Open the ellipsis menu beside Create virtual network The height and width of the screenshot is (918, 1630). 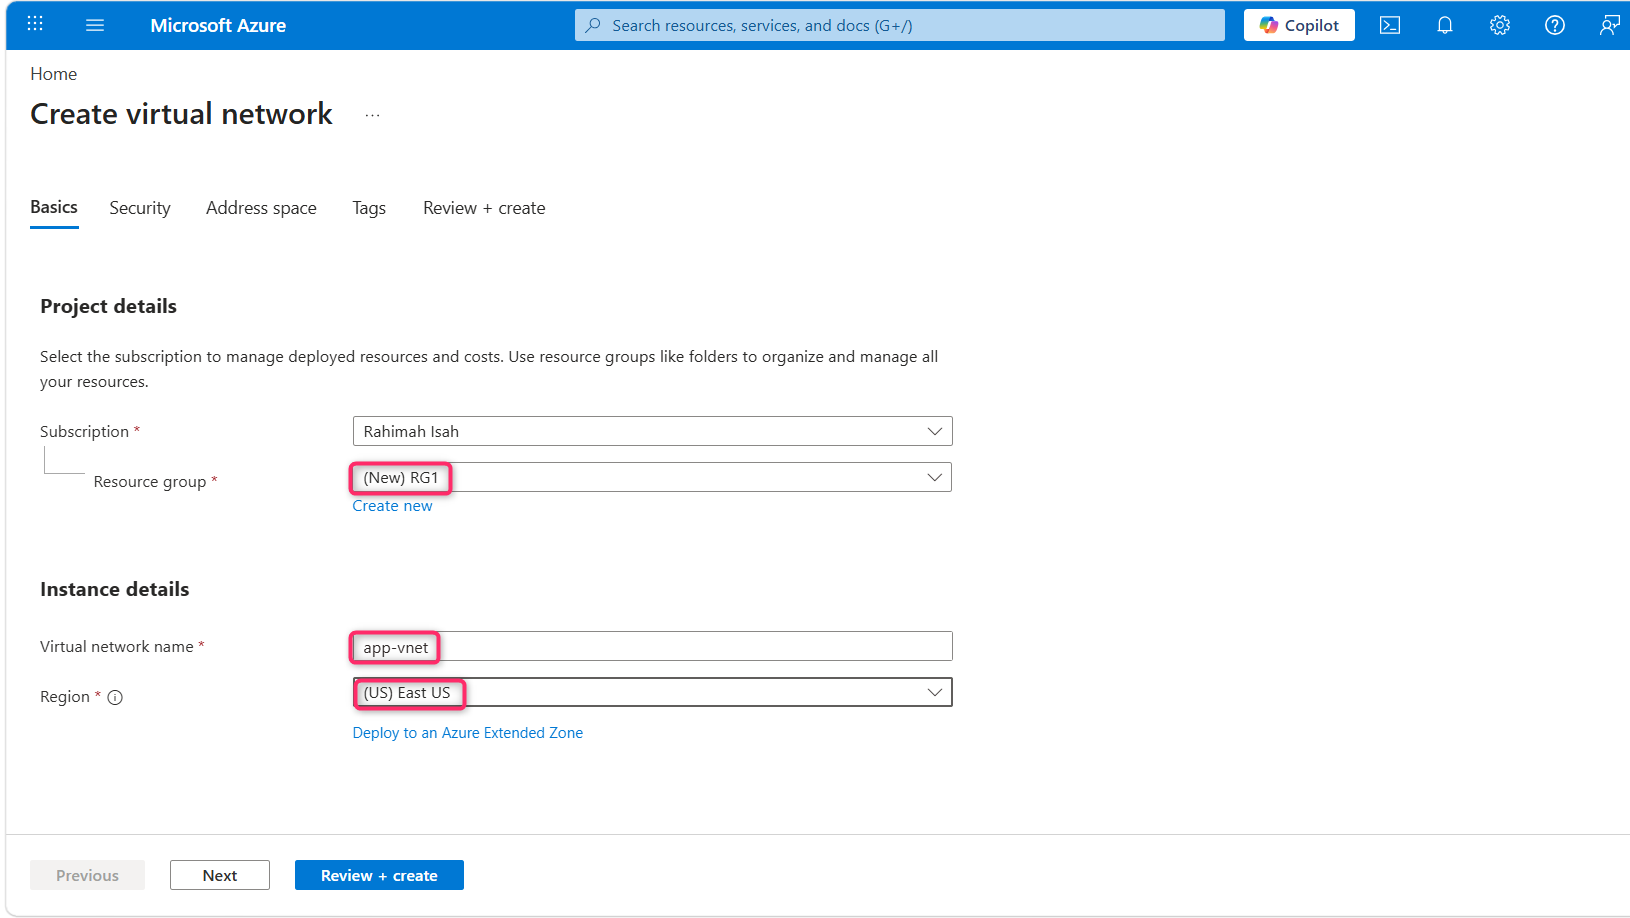pos(372,116)
